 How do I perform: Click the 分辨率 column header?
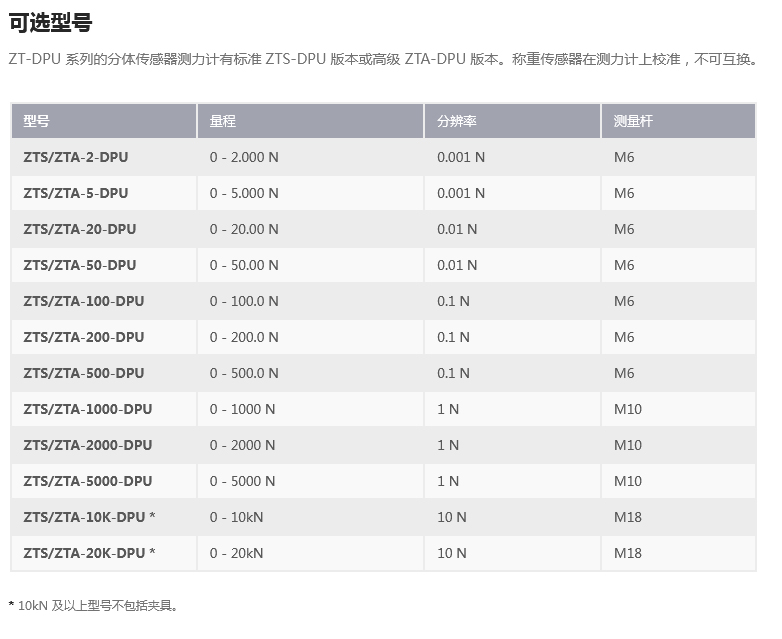tap(512, 121)
